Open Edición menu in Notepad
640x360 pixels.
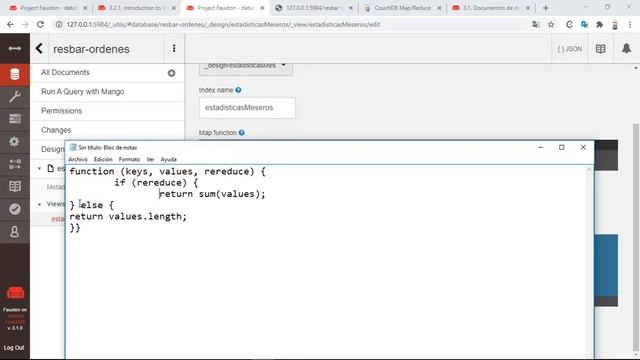[103, 159]
